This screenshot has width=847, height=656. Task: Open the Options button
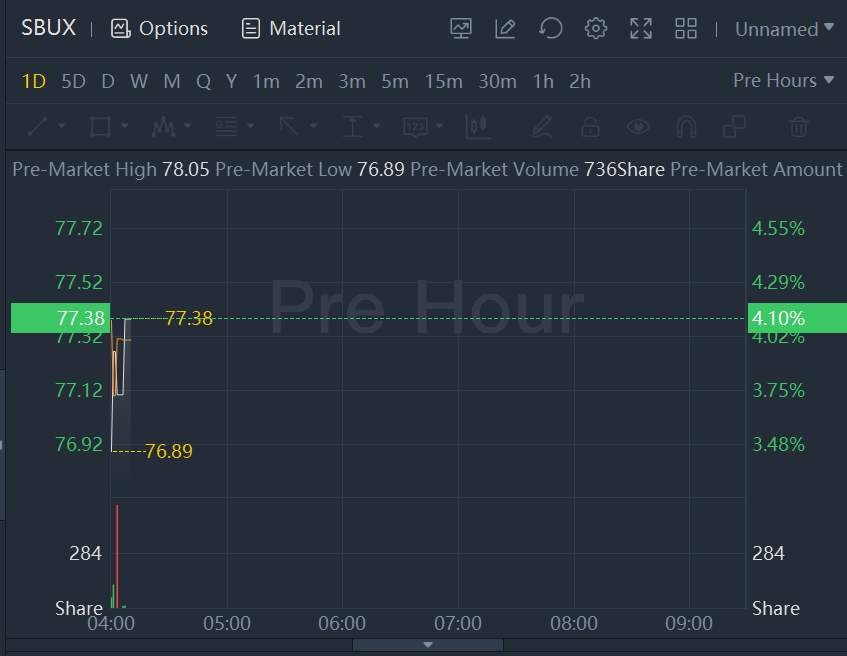pos(160,29)
